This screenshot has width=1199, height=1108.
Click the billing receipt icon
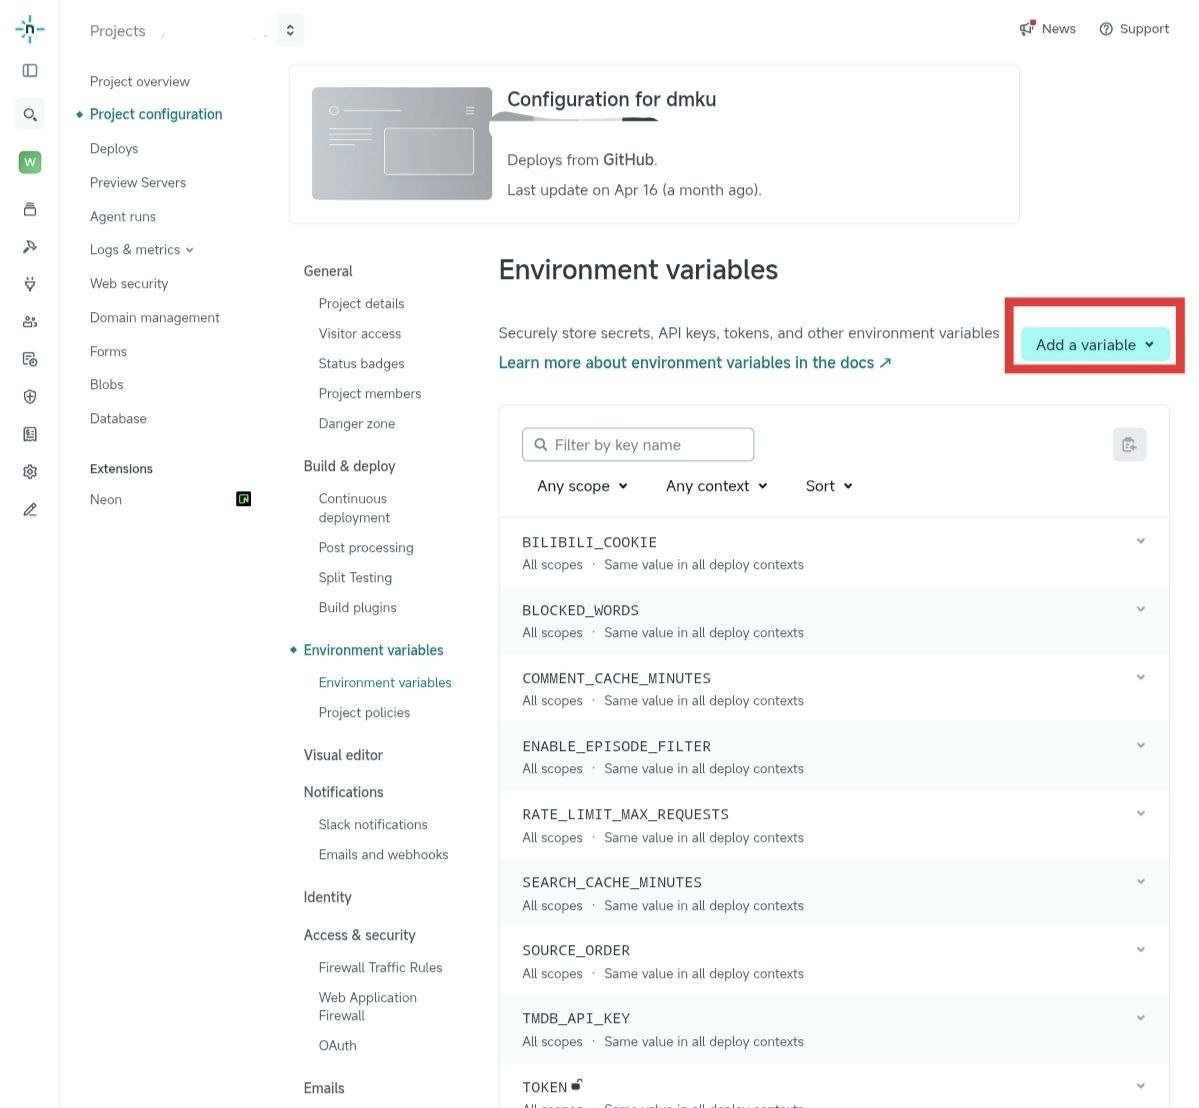click(x=30, y=434)
